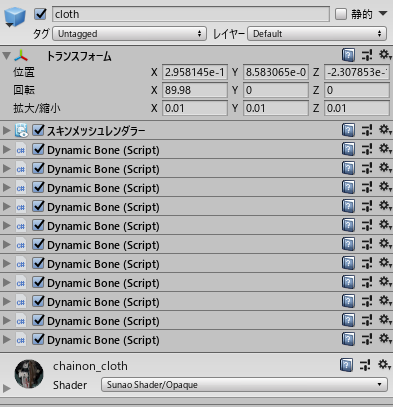This screenshot has width=393, height=407.
Task: Open help for chainon_cloth material
Action: coord(346,365)
